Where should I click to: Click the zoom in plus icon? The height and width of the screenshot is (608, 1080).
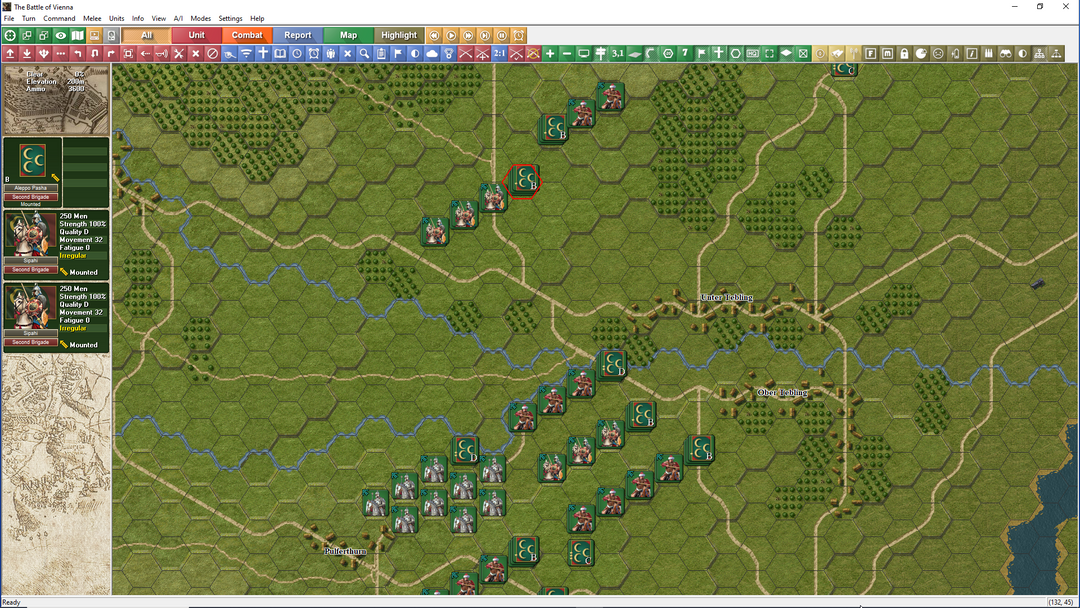(550, 53)
